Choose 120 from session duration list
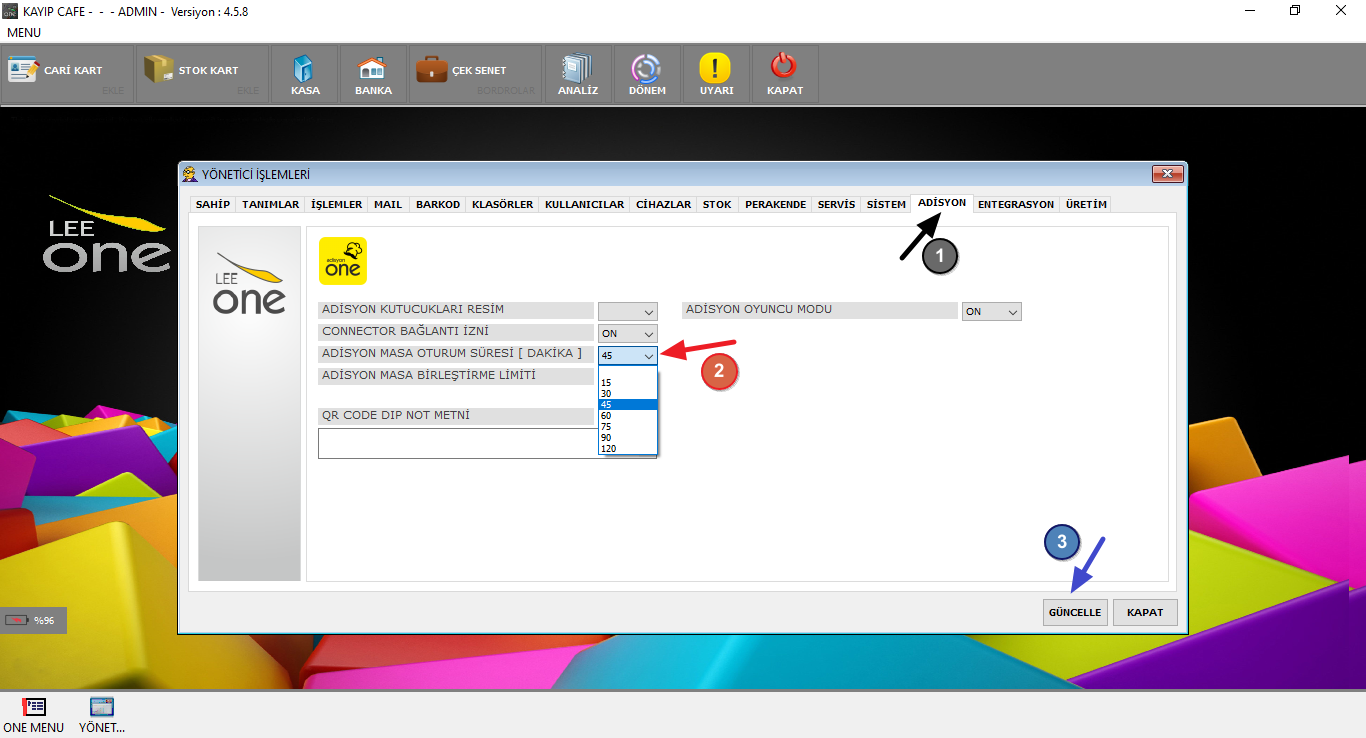Screen dimensions: 1366x738 point(609,448)
